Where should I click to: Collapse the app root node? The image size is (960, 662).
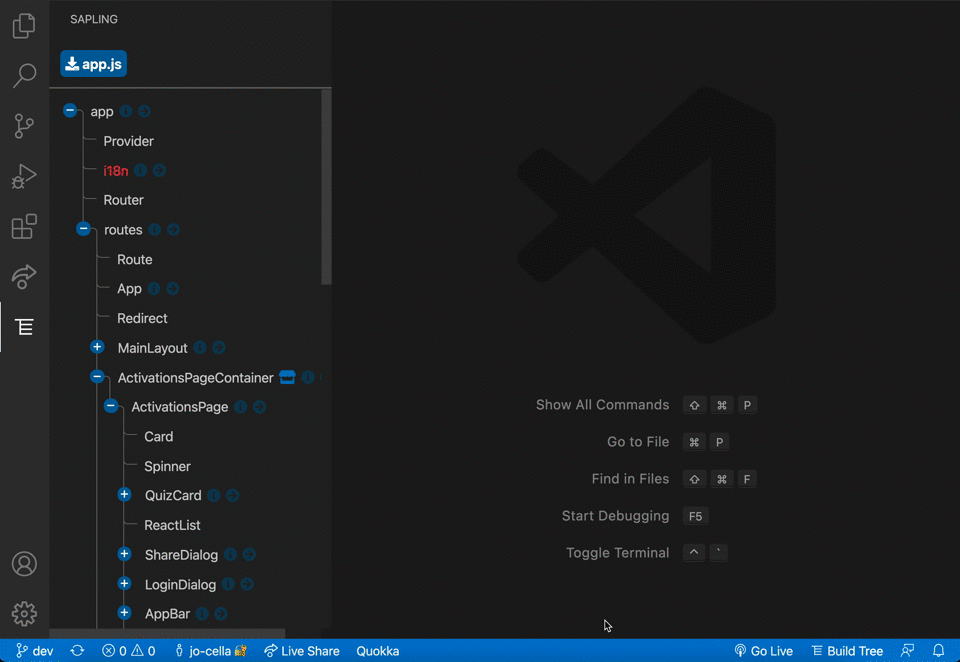[70, 111]
